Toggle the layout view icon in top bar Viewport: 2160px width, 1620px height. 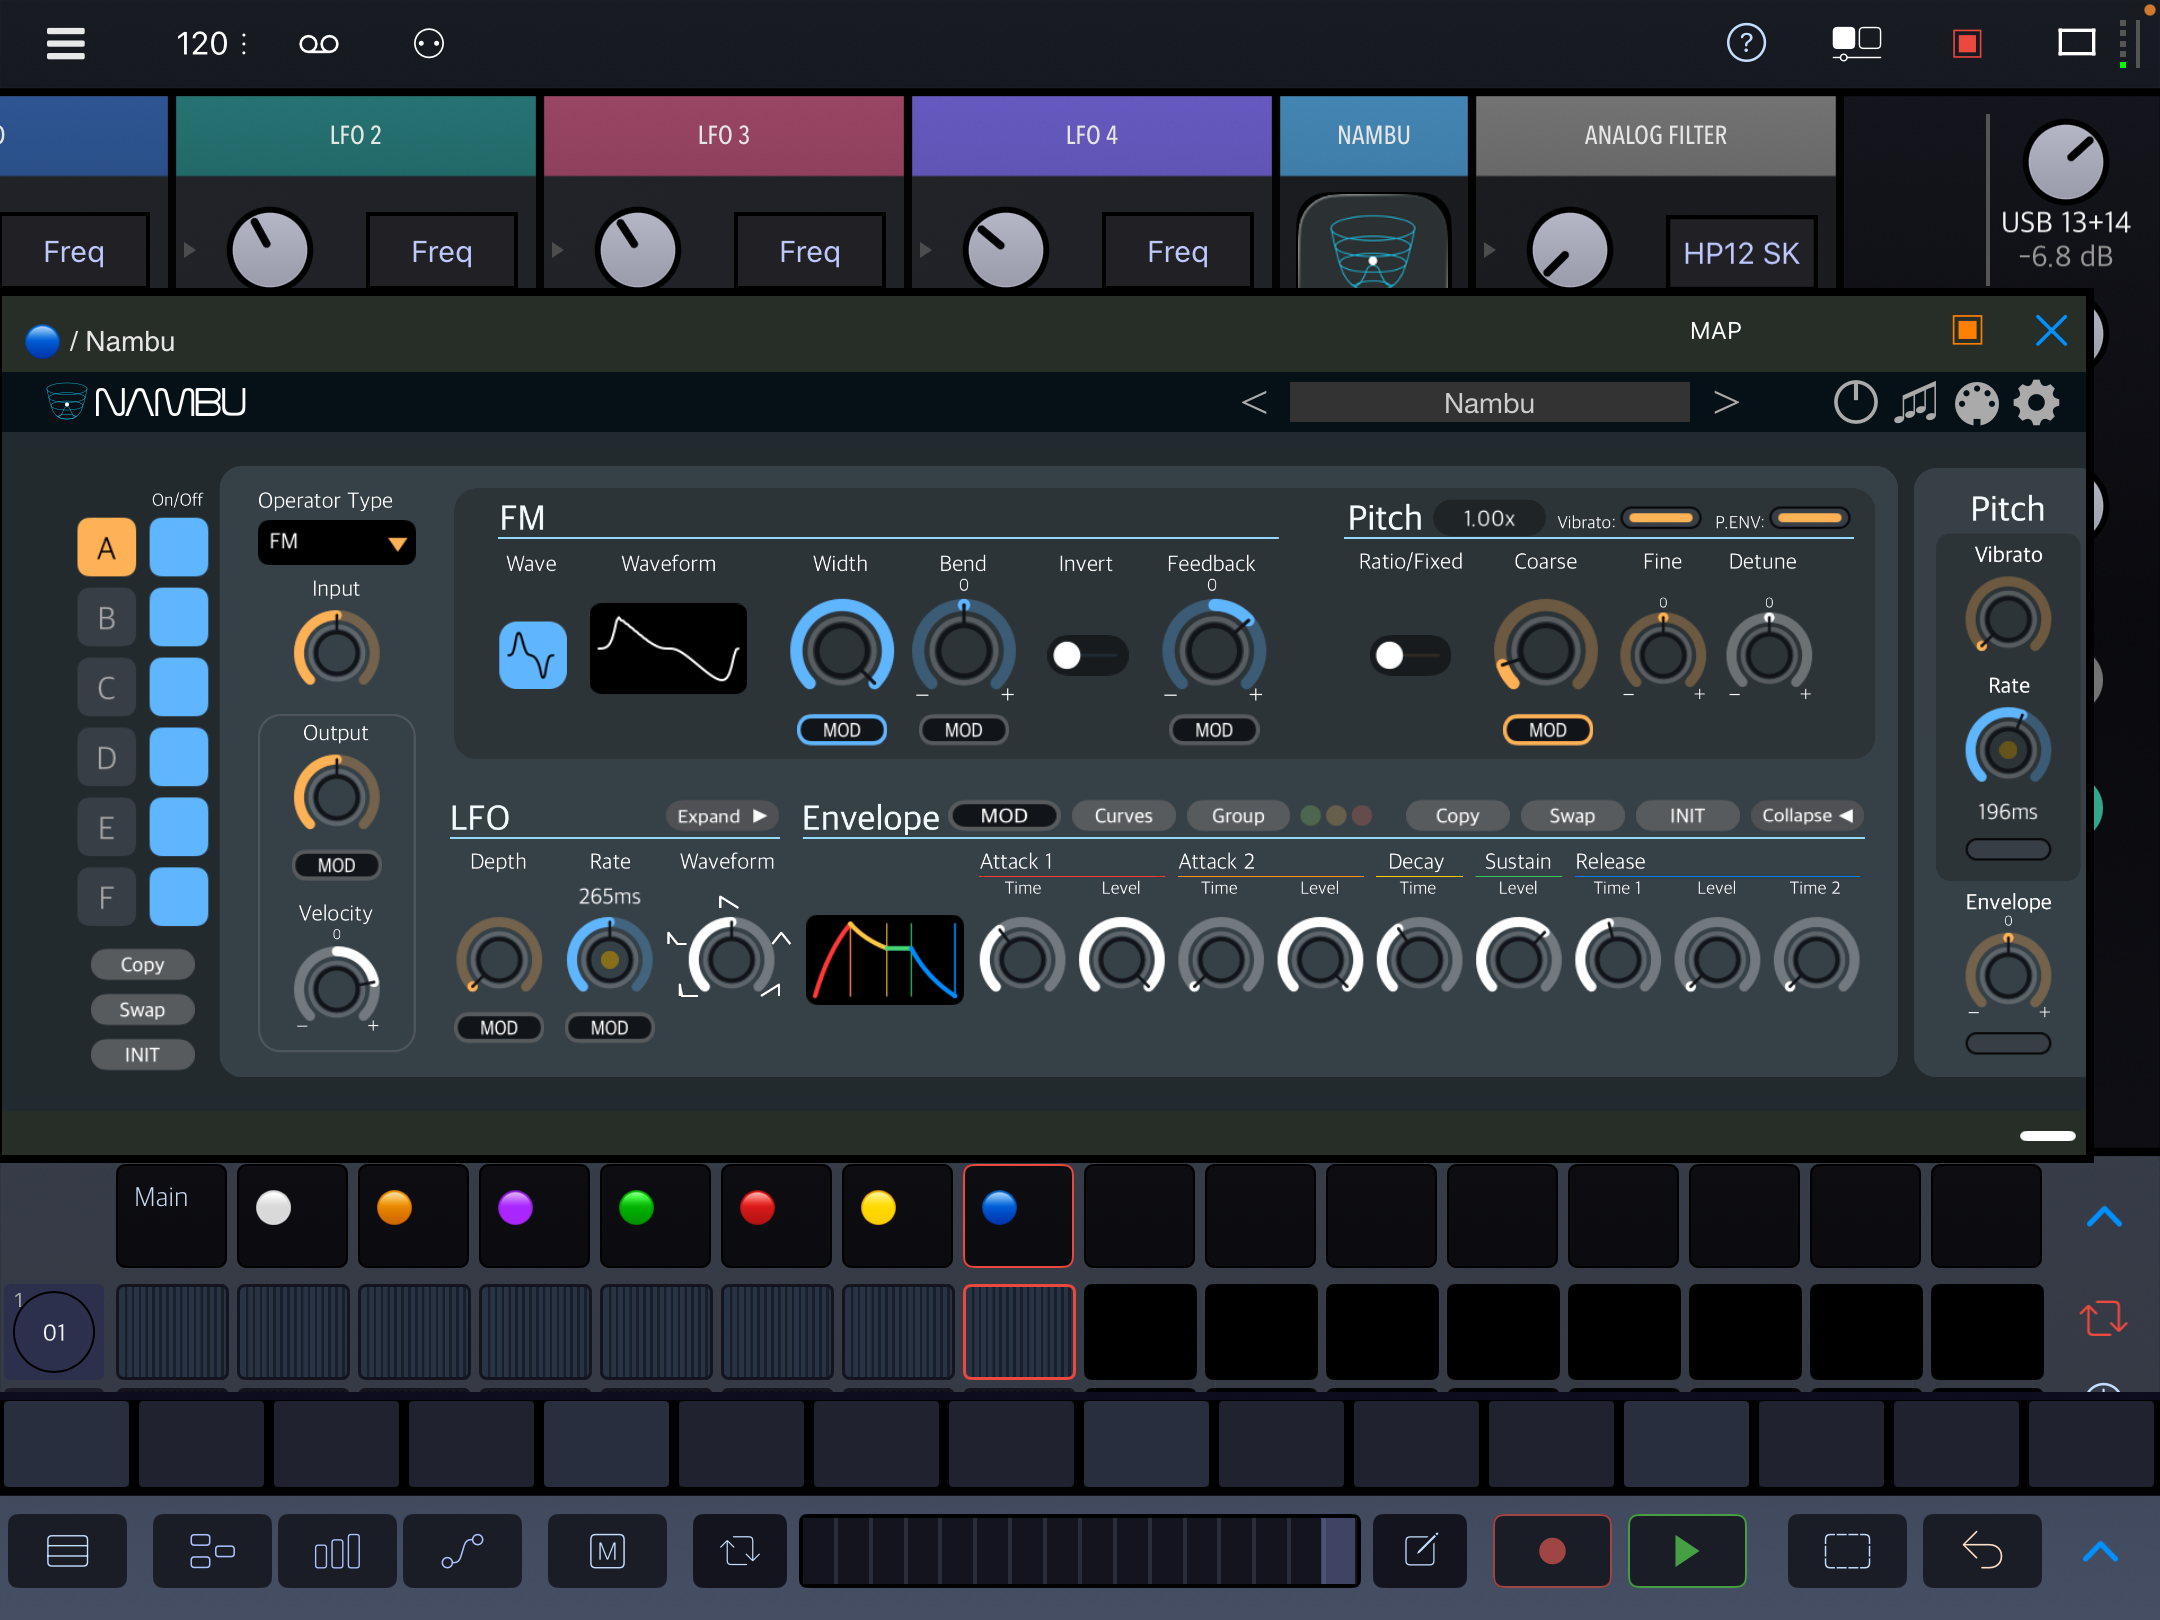click(x=1856, y=43)
